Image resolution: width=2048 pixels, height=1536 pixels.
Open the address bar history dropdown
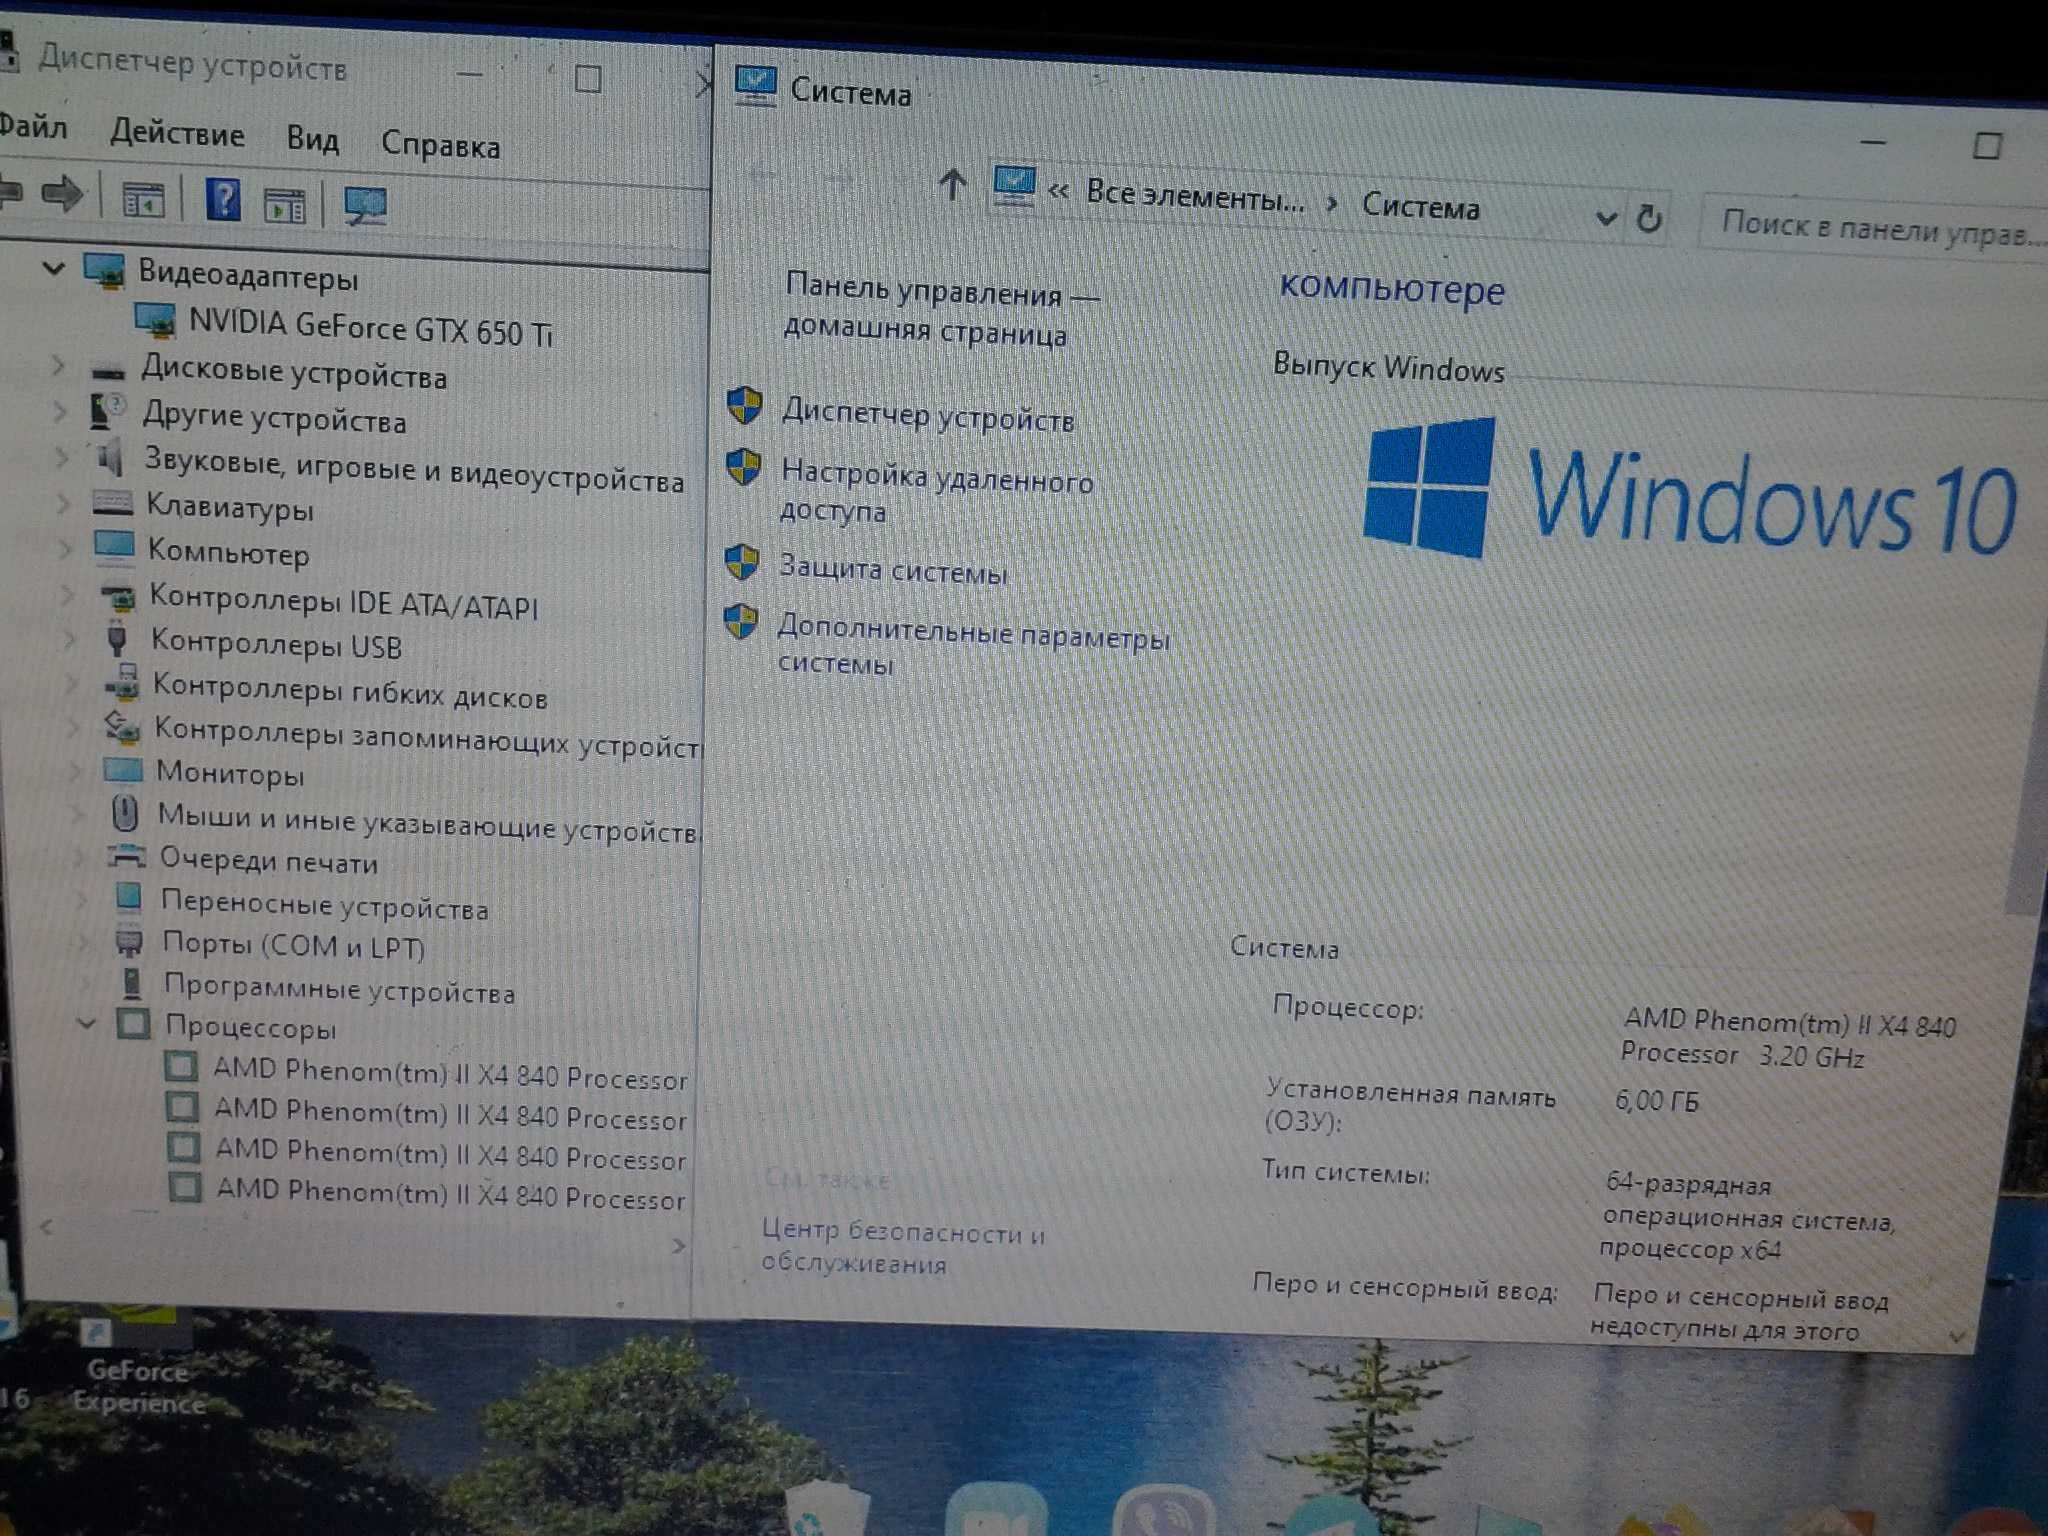click(1606, 217)
